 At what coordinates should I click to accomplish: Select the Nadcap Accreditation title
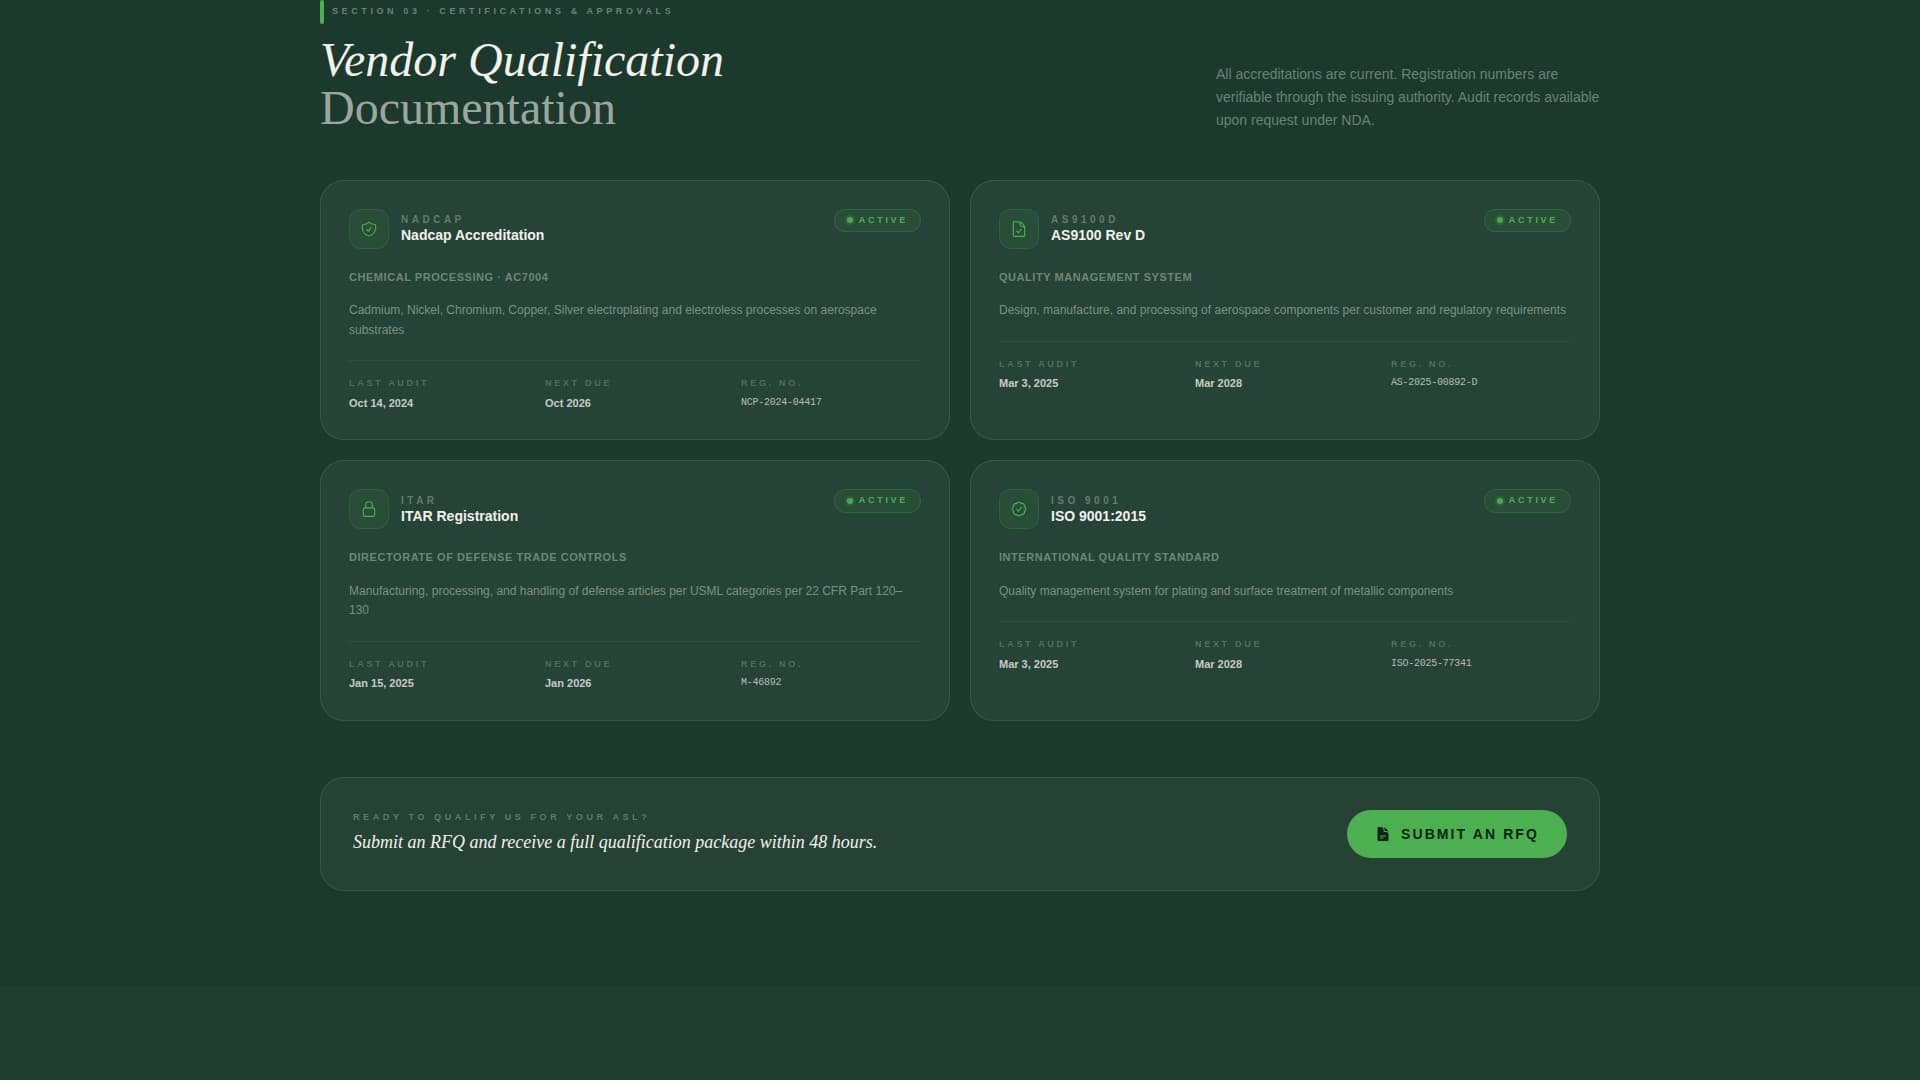pyautogui.click(x=472, y=235)
